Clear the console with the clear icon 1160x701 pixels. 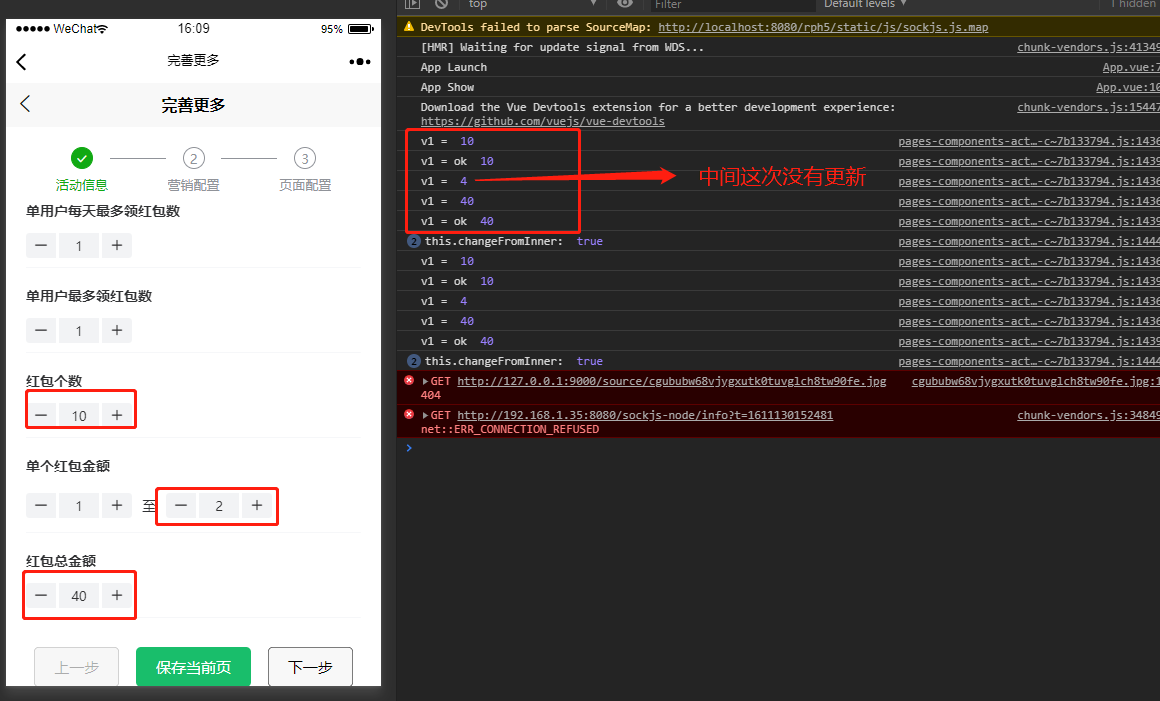coord(442,4)
